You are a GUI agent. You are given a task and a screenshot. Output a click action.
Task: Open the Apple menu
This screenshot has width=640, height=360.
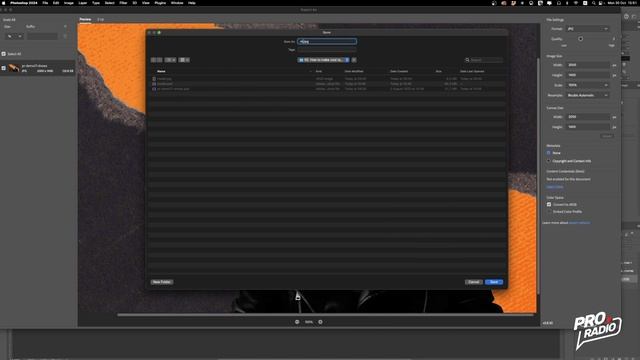4,3
